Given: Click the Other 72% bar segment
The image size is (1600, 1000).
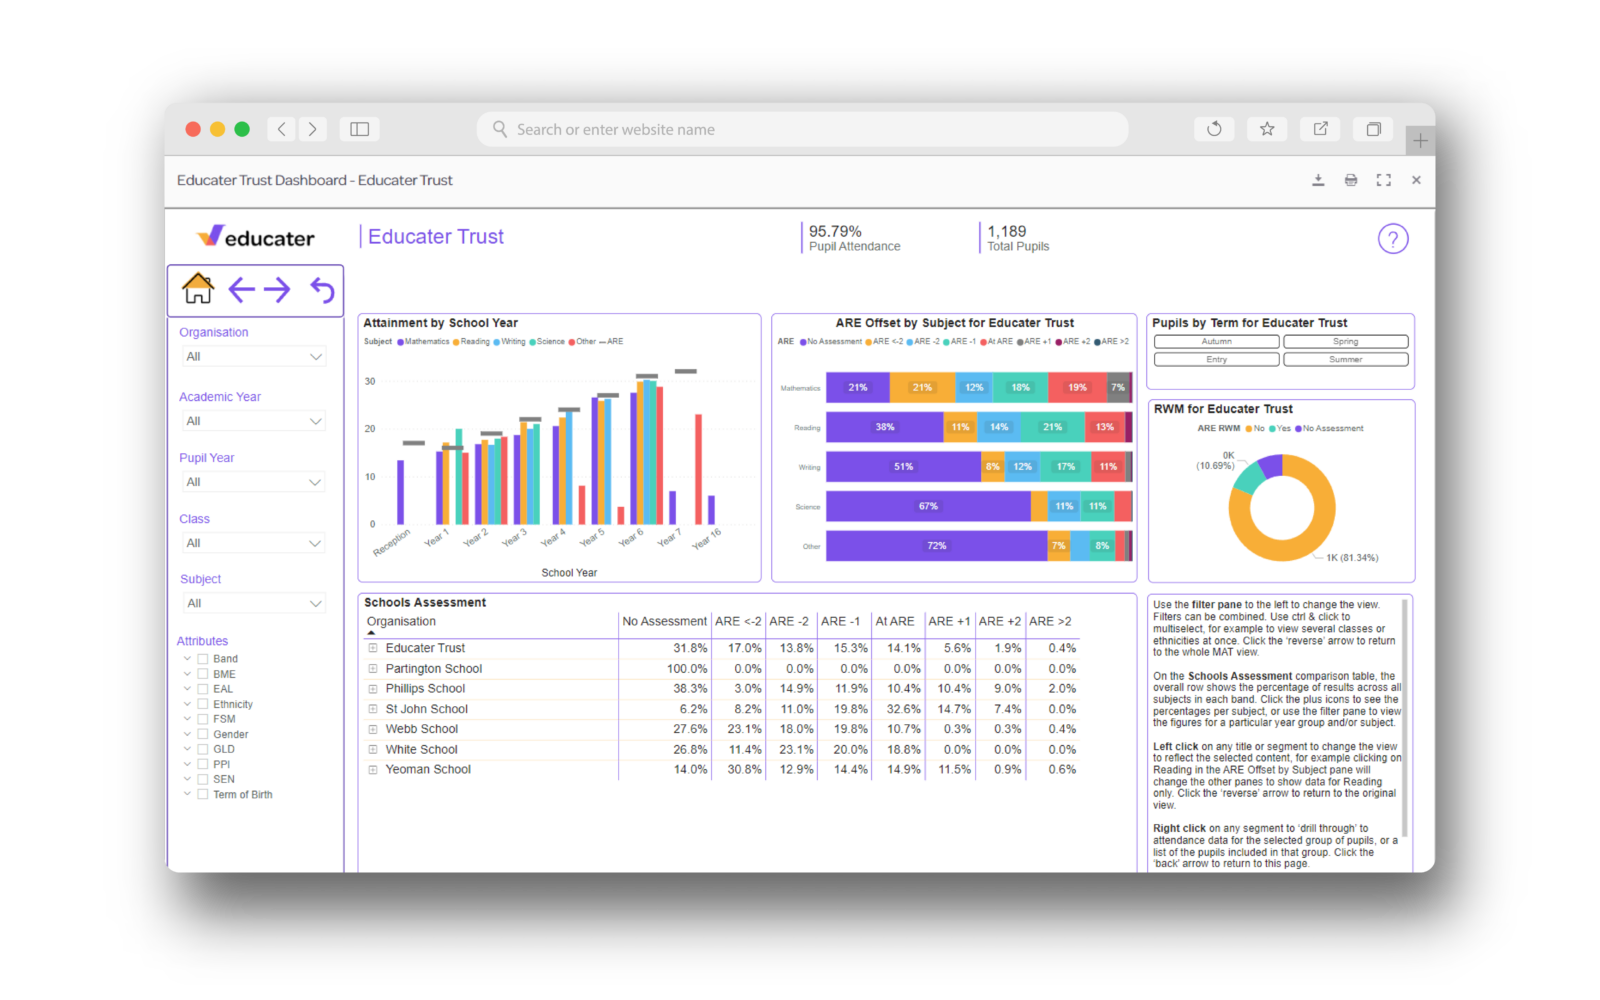Looking at the screenshot, I should point(937,546).
